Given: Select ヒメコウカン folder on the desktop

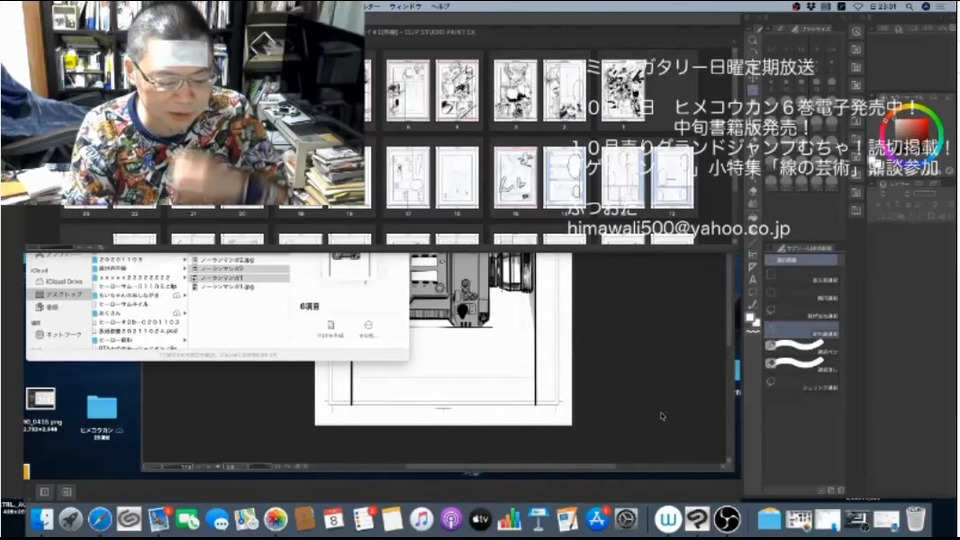Looking at the screenshot, I should point(102,417).
